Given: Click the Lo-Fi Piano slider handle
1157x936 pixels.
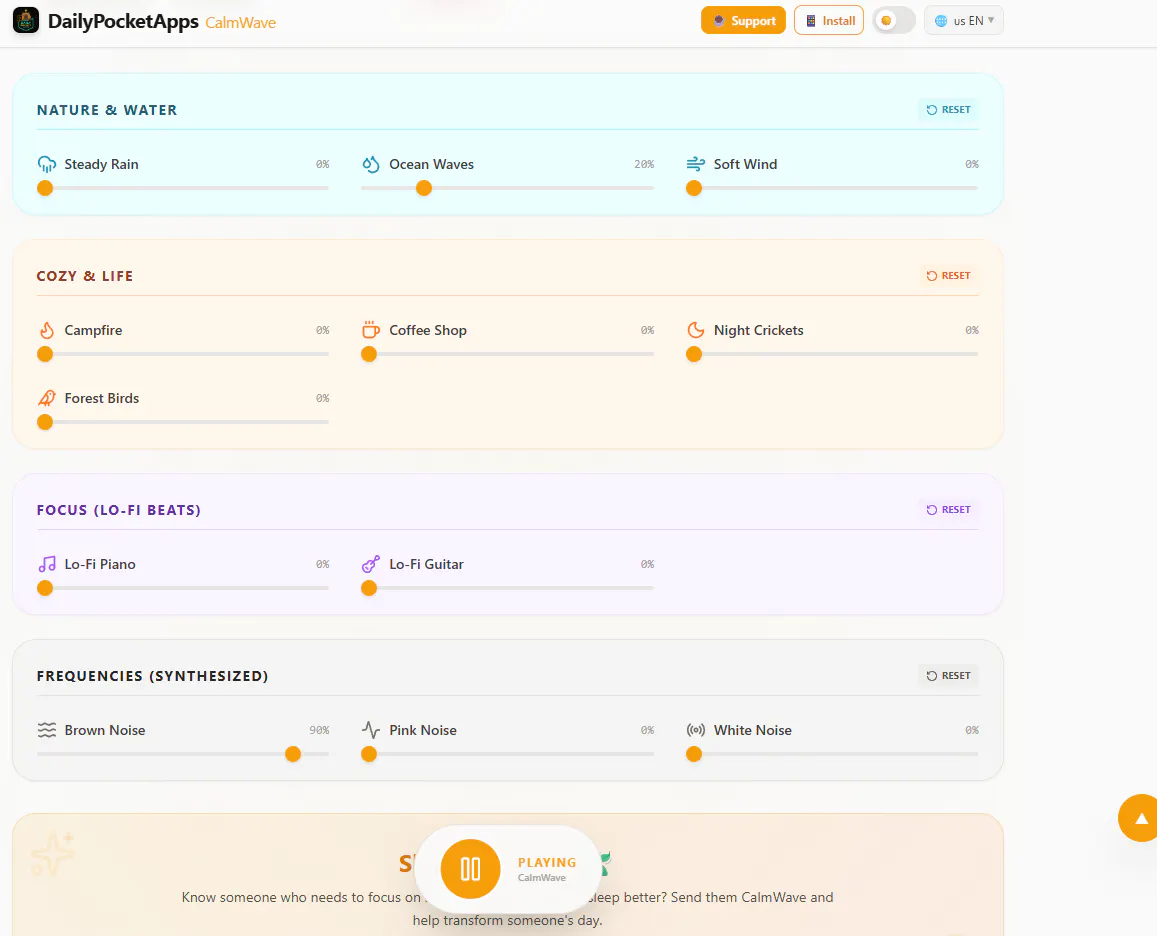Looking at the screenshot, I should (45, 588).
